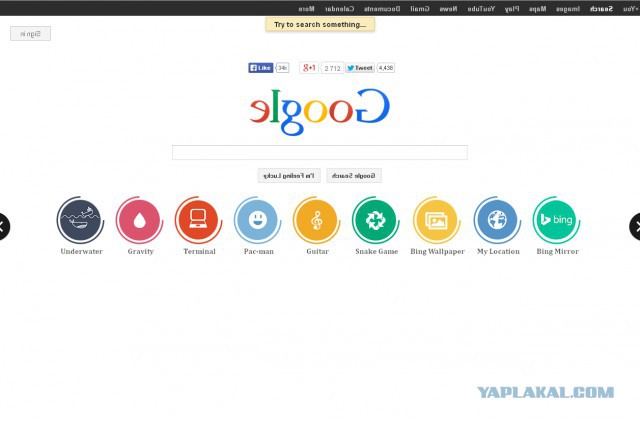Go to previous carousel item with left arrow

click(x=2, y=227)
